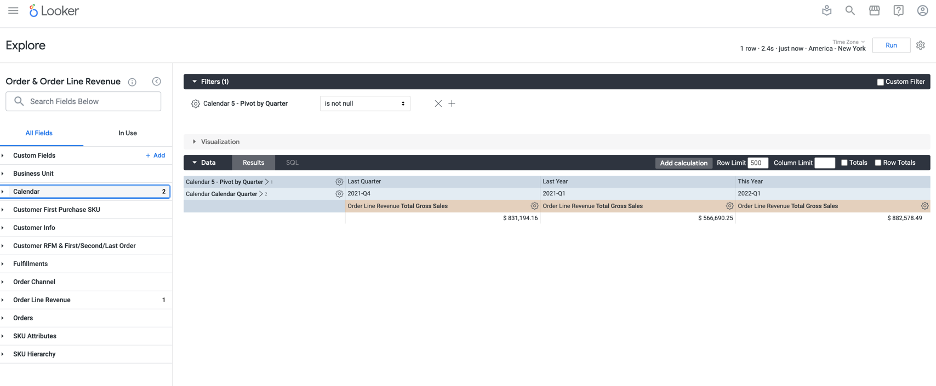
Task: Click the icon left of the top search icon
Action: click(826, 11)
